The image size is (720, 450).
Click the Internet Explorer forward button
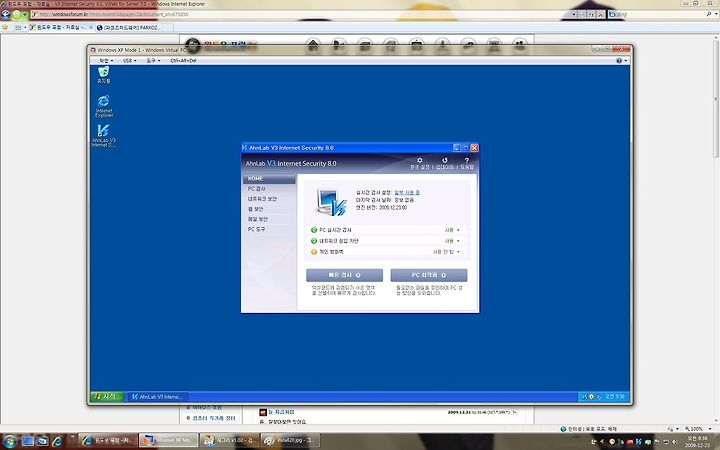click(17, 14)
